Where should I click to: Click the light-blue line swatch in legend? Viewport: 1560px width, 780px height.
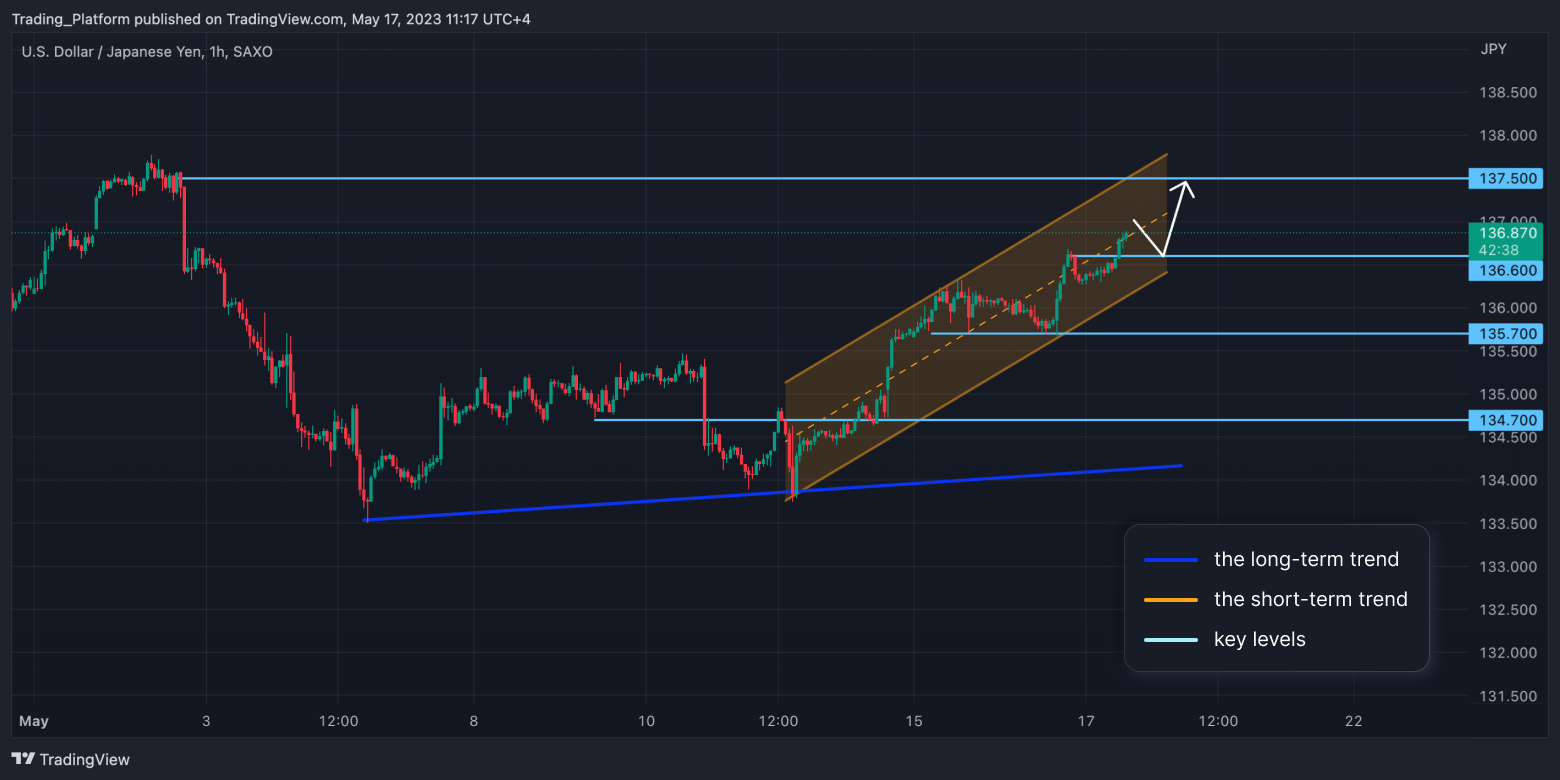pyautogui.click(x=1171, y=640)
